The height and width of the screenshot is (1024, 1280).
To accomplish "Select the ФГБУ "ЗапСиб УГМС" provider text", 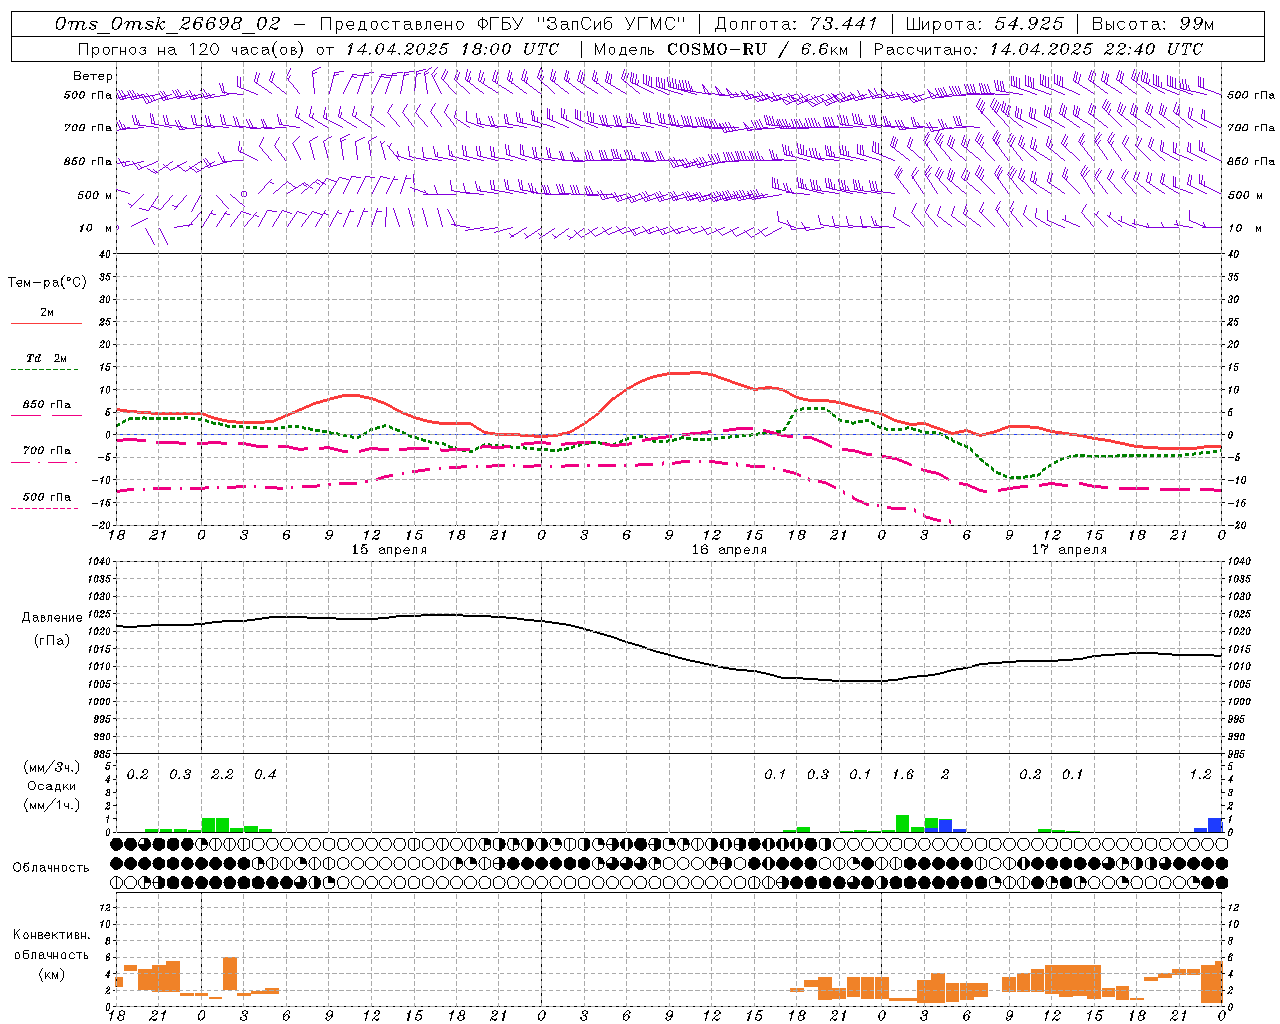I will point(580,24).
